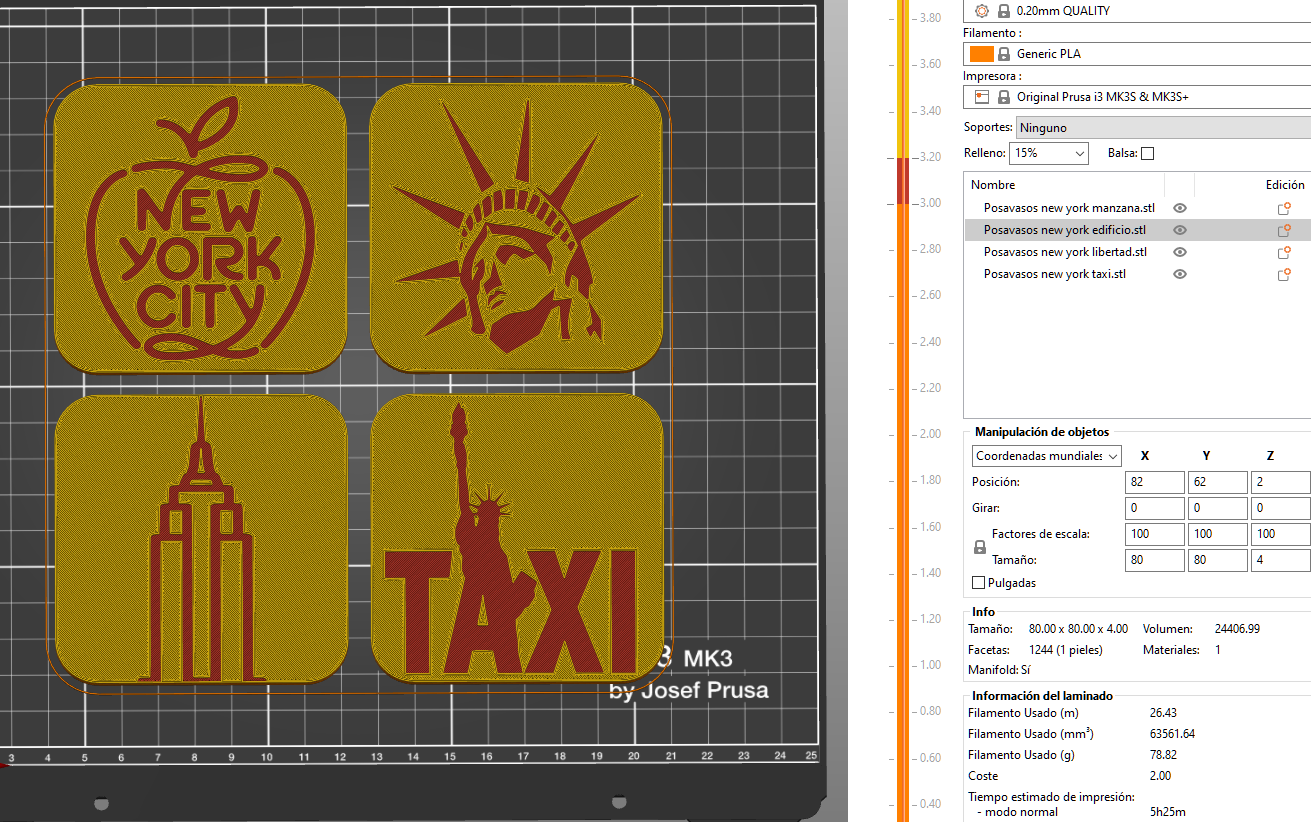Click the Manipulación de objetos heading
Viewport: 1311px width, 822px height.
[1042, 432]
